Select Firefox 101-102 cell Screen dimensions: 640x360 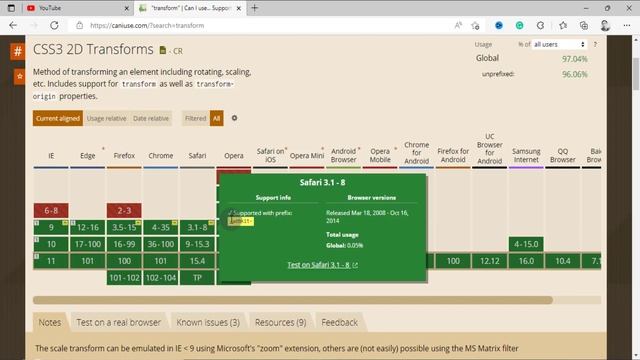[124, 278]
